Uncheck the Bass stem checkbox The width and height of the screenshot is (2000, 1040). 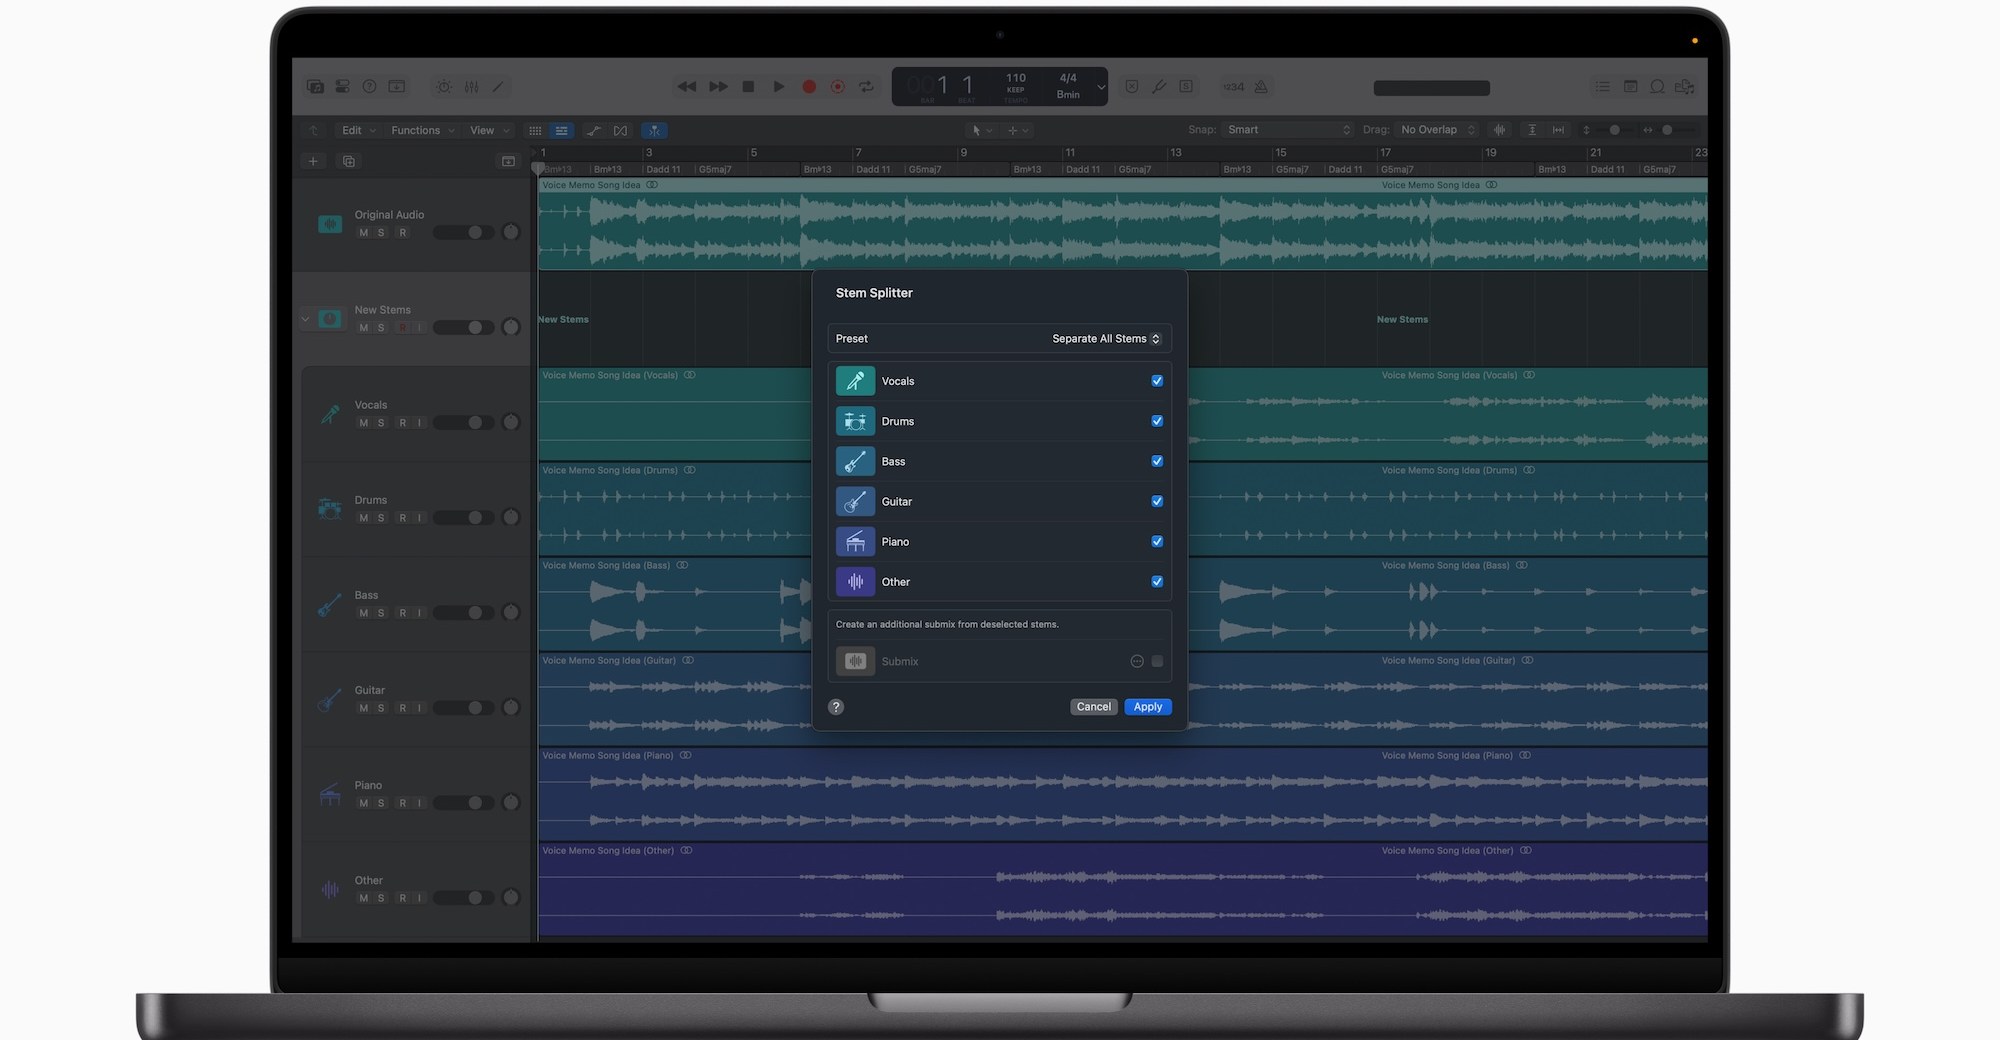tap(1157, 461)
